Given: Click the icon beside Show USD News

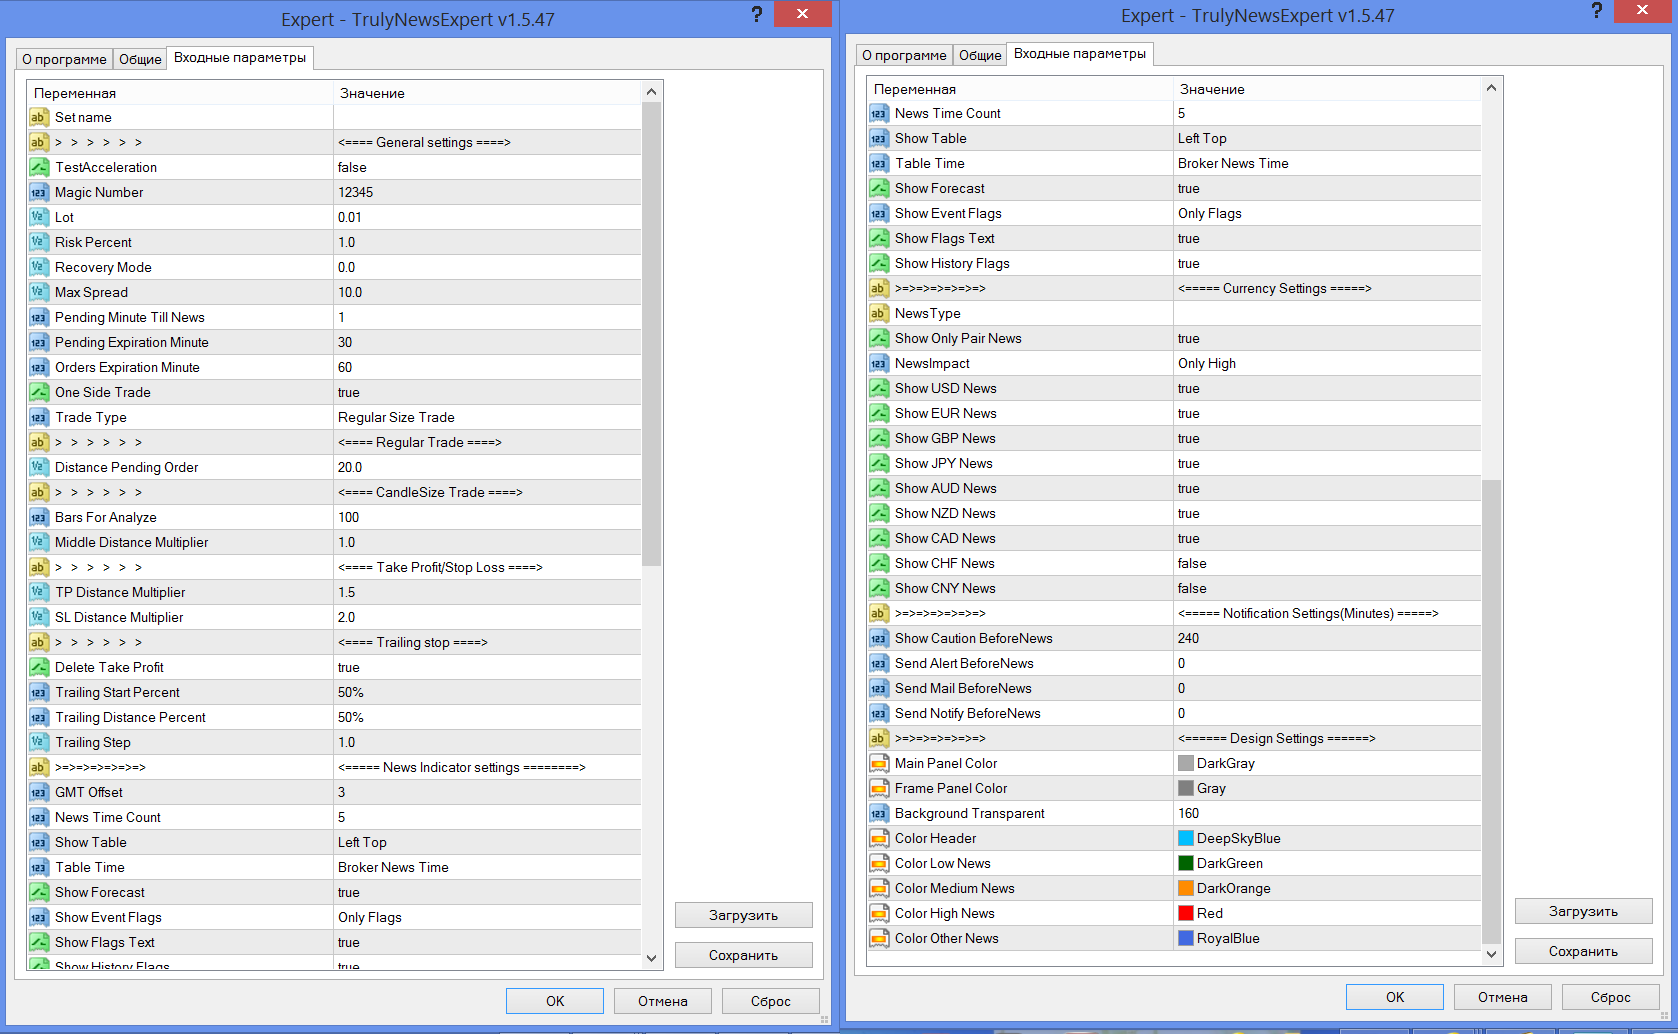Looking at the screenshot, I should coord(878,388).
